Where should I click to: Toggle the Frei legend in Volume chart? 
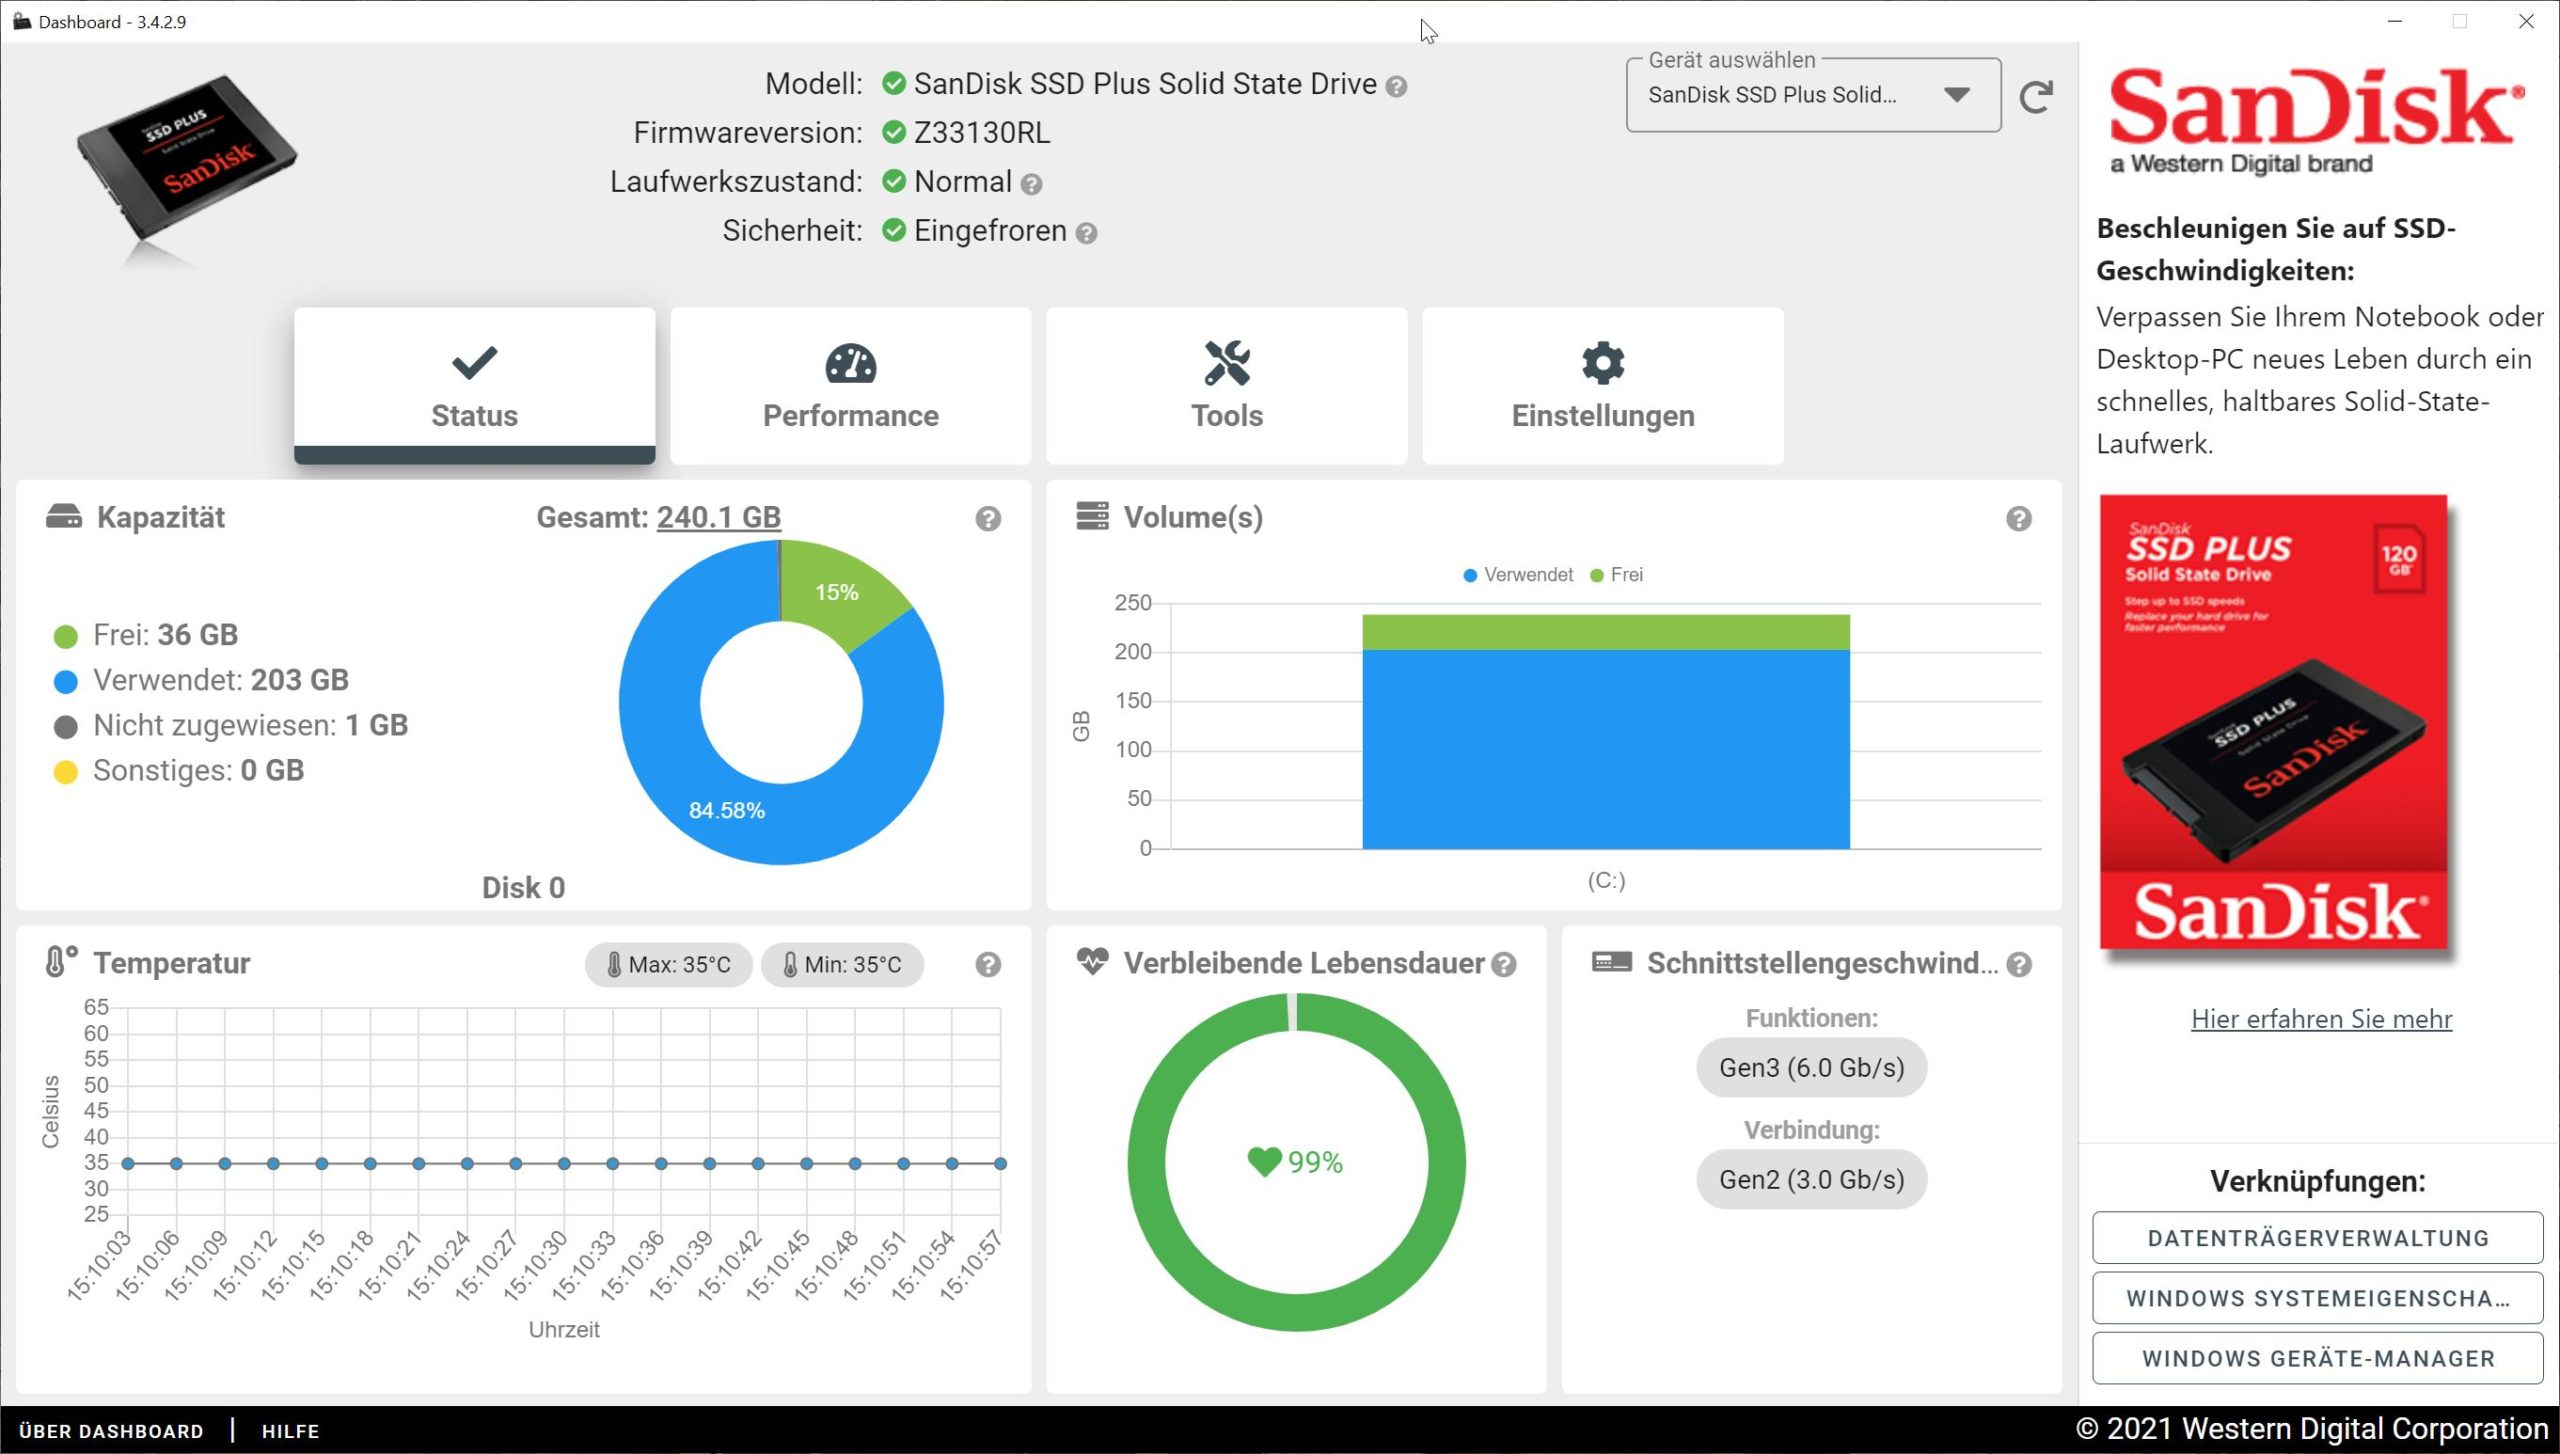(x=1616, y=575)
